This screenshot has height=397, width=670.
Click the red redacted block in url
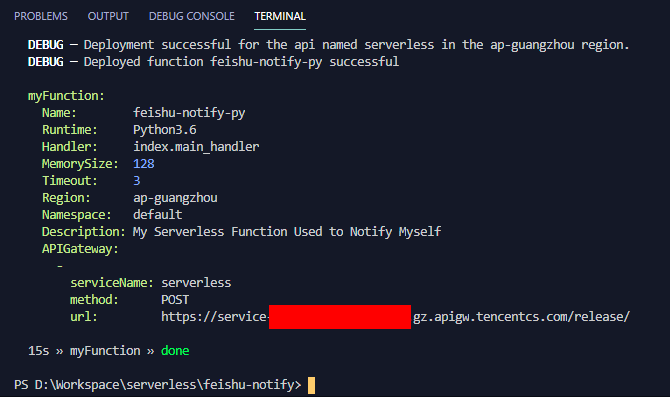coord(340,317)
